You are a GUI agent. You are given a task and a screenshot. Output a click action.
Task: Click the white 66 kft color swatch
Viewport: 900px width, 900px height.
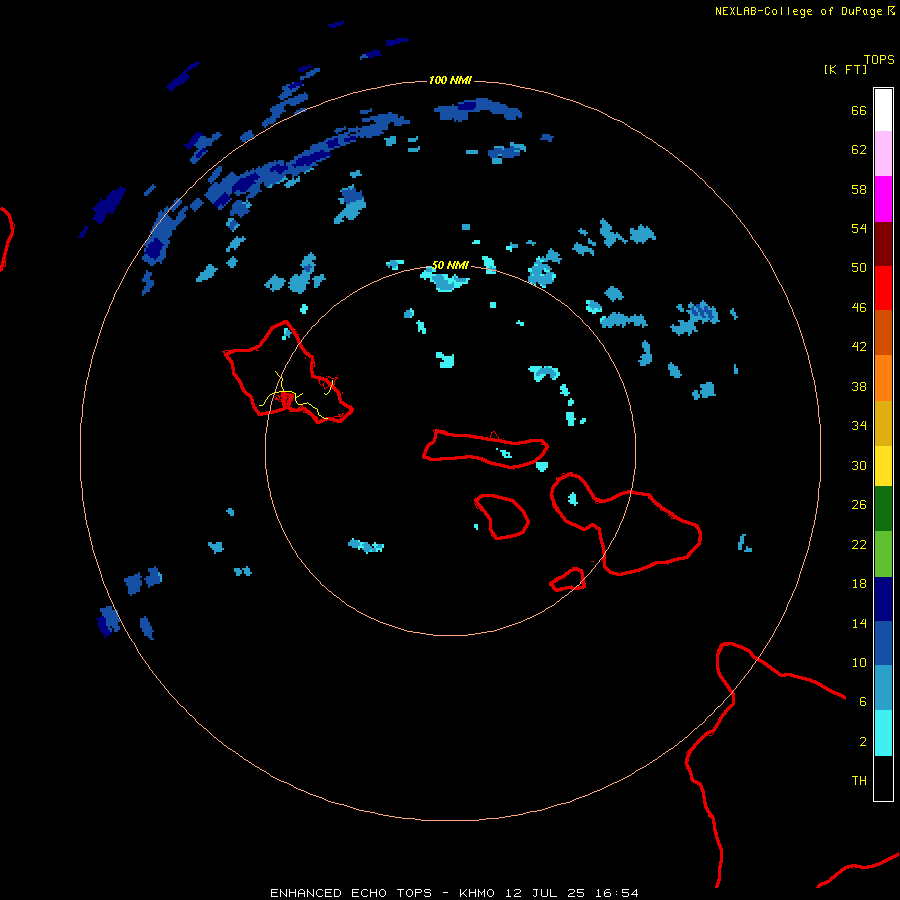click(883, 110)
